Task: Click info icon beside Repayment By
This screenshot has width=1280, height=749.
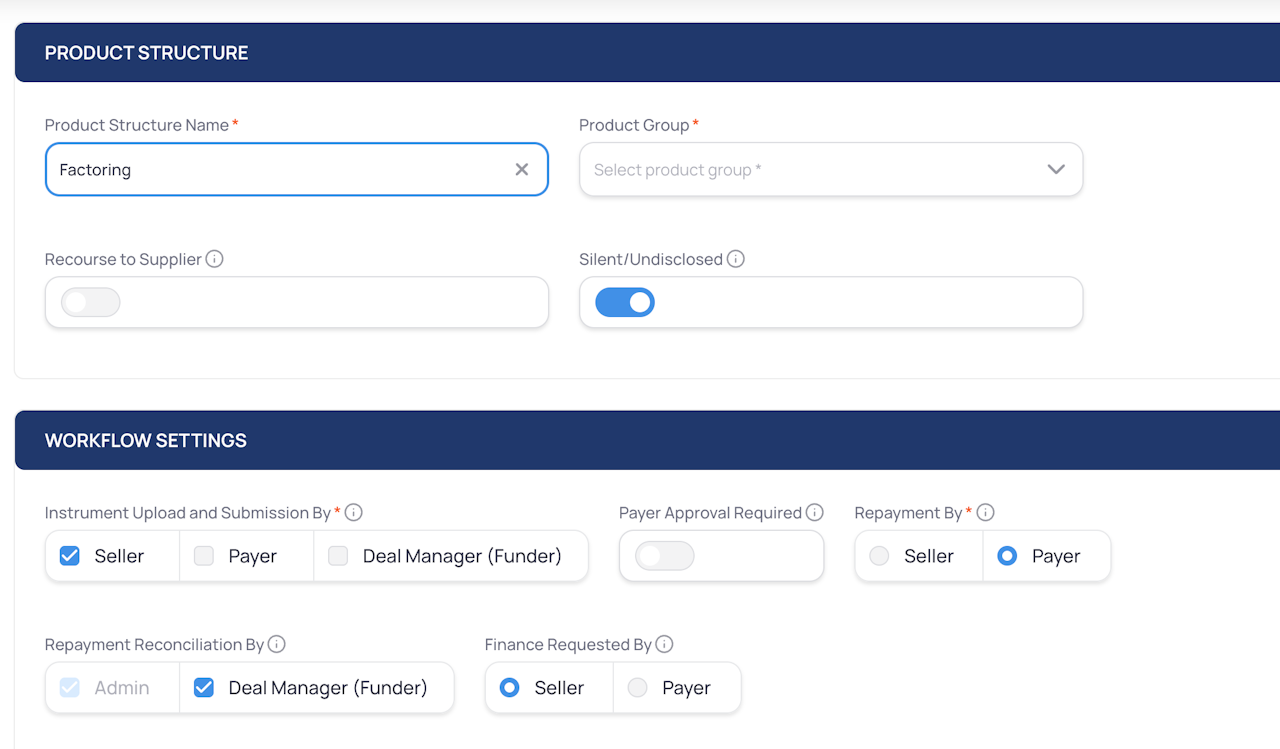Action: [x=985, y=513]
